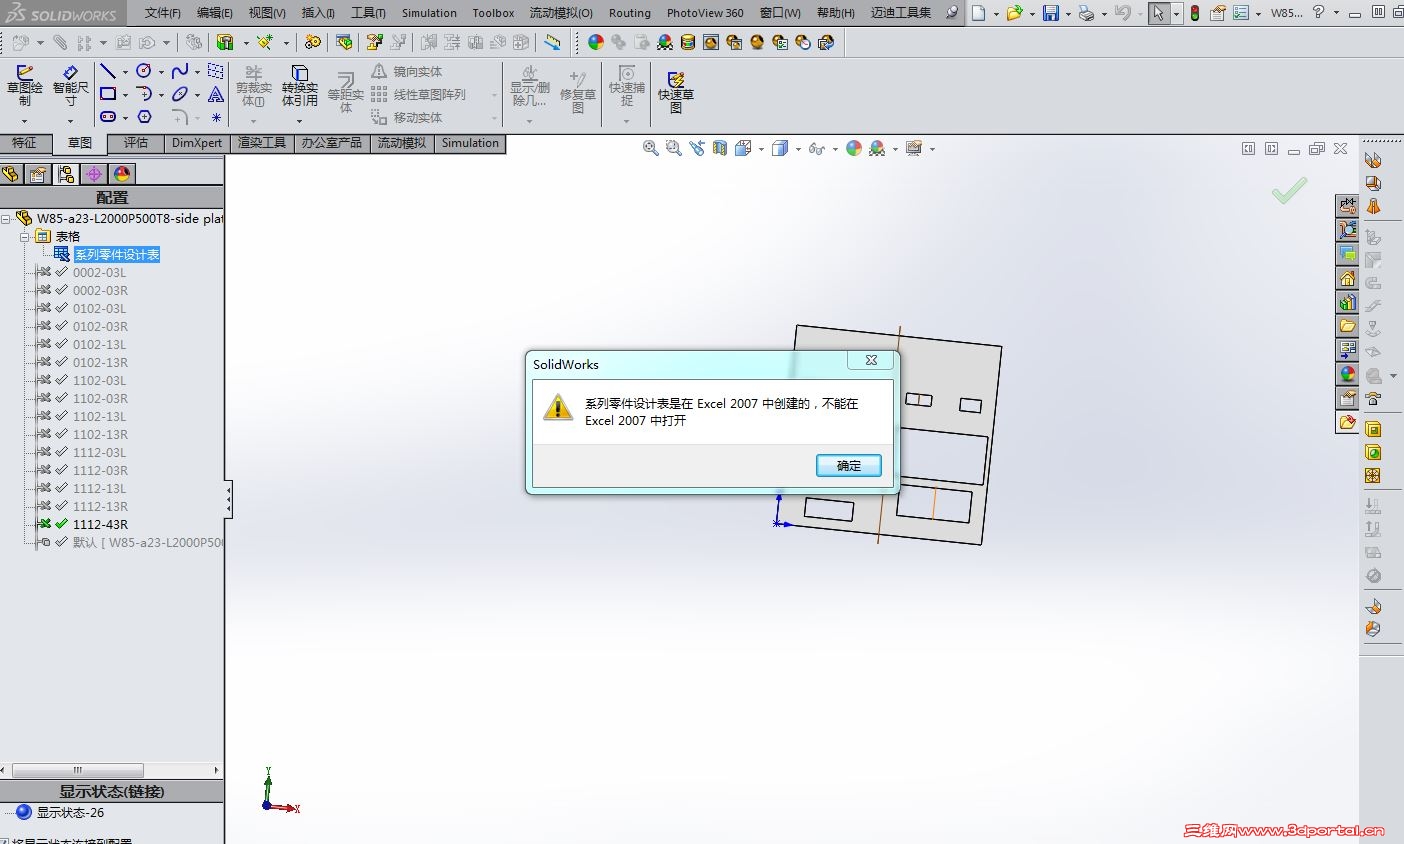Close the SolidWorks warning dialog with X
This screenshot has height=844, width=1404.
tap(871, 360)
